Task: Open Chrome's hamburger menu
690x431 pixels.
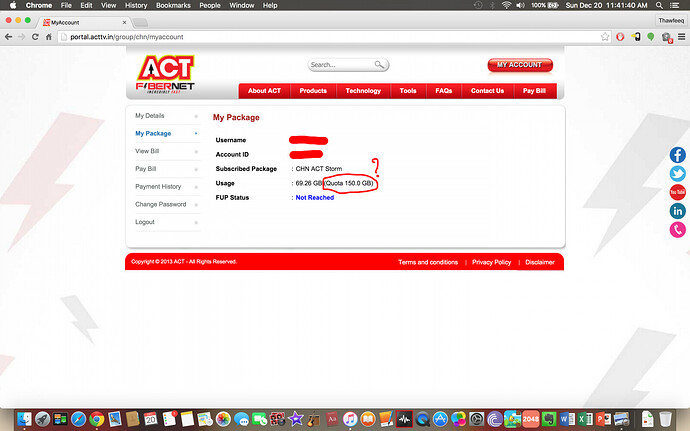Action: [x=681, y=37]
